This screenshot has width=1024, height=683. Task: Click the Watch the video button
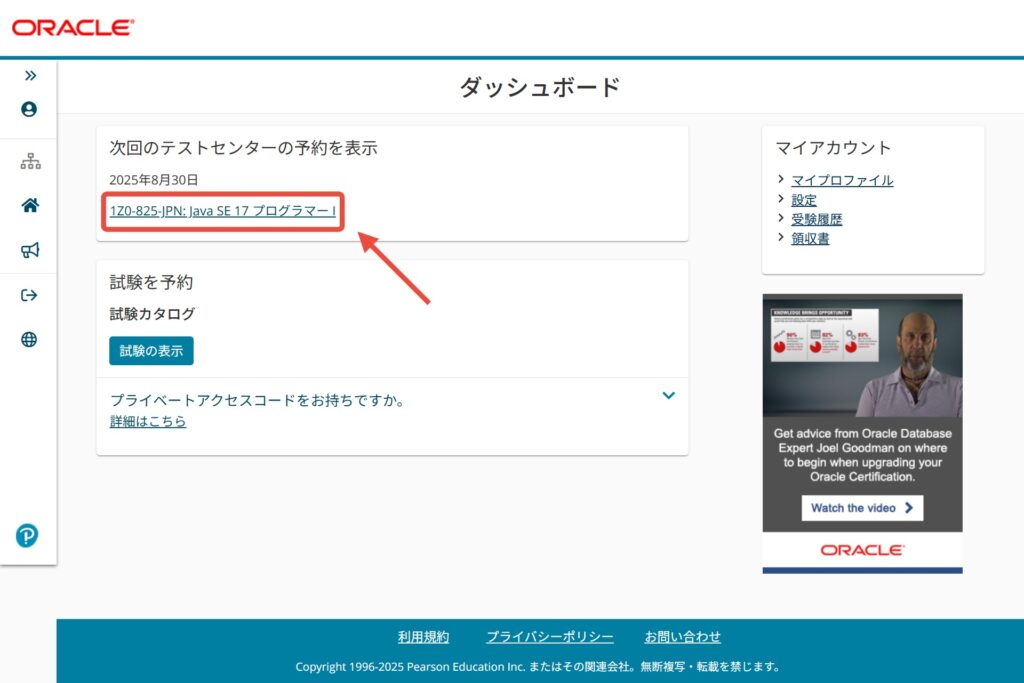[x=862, y=508]
